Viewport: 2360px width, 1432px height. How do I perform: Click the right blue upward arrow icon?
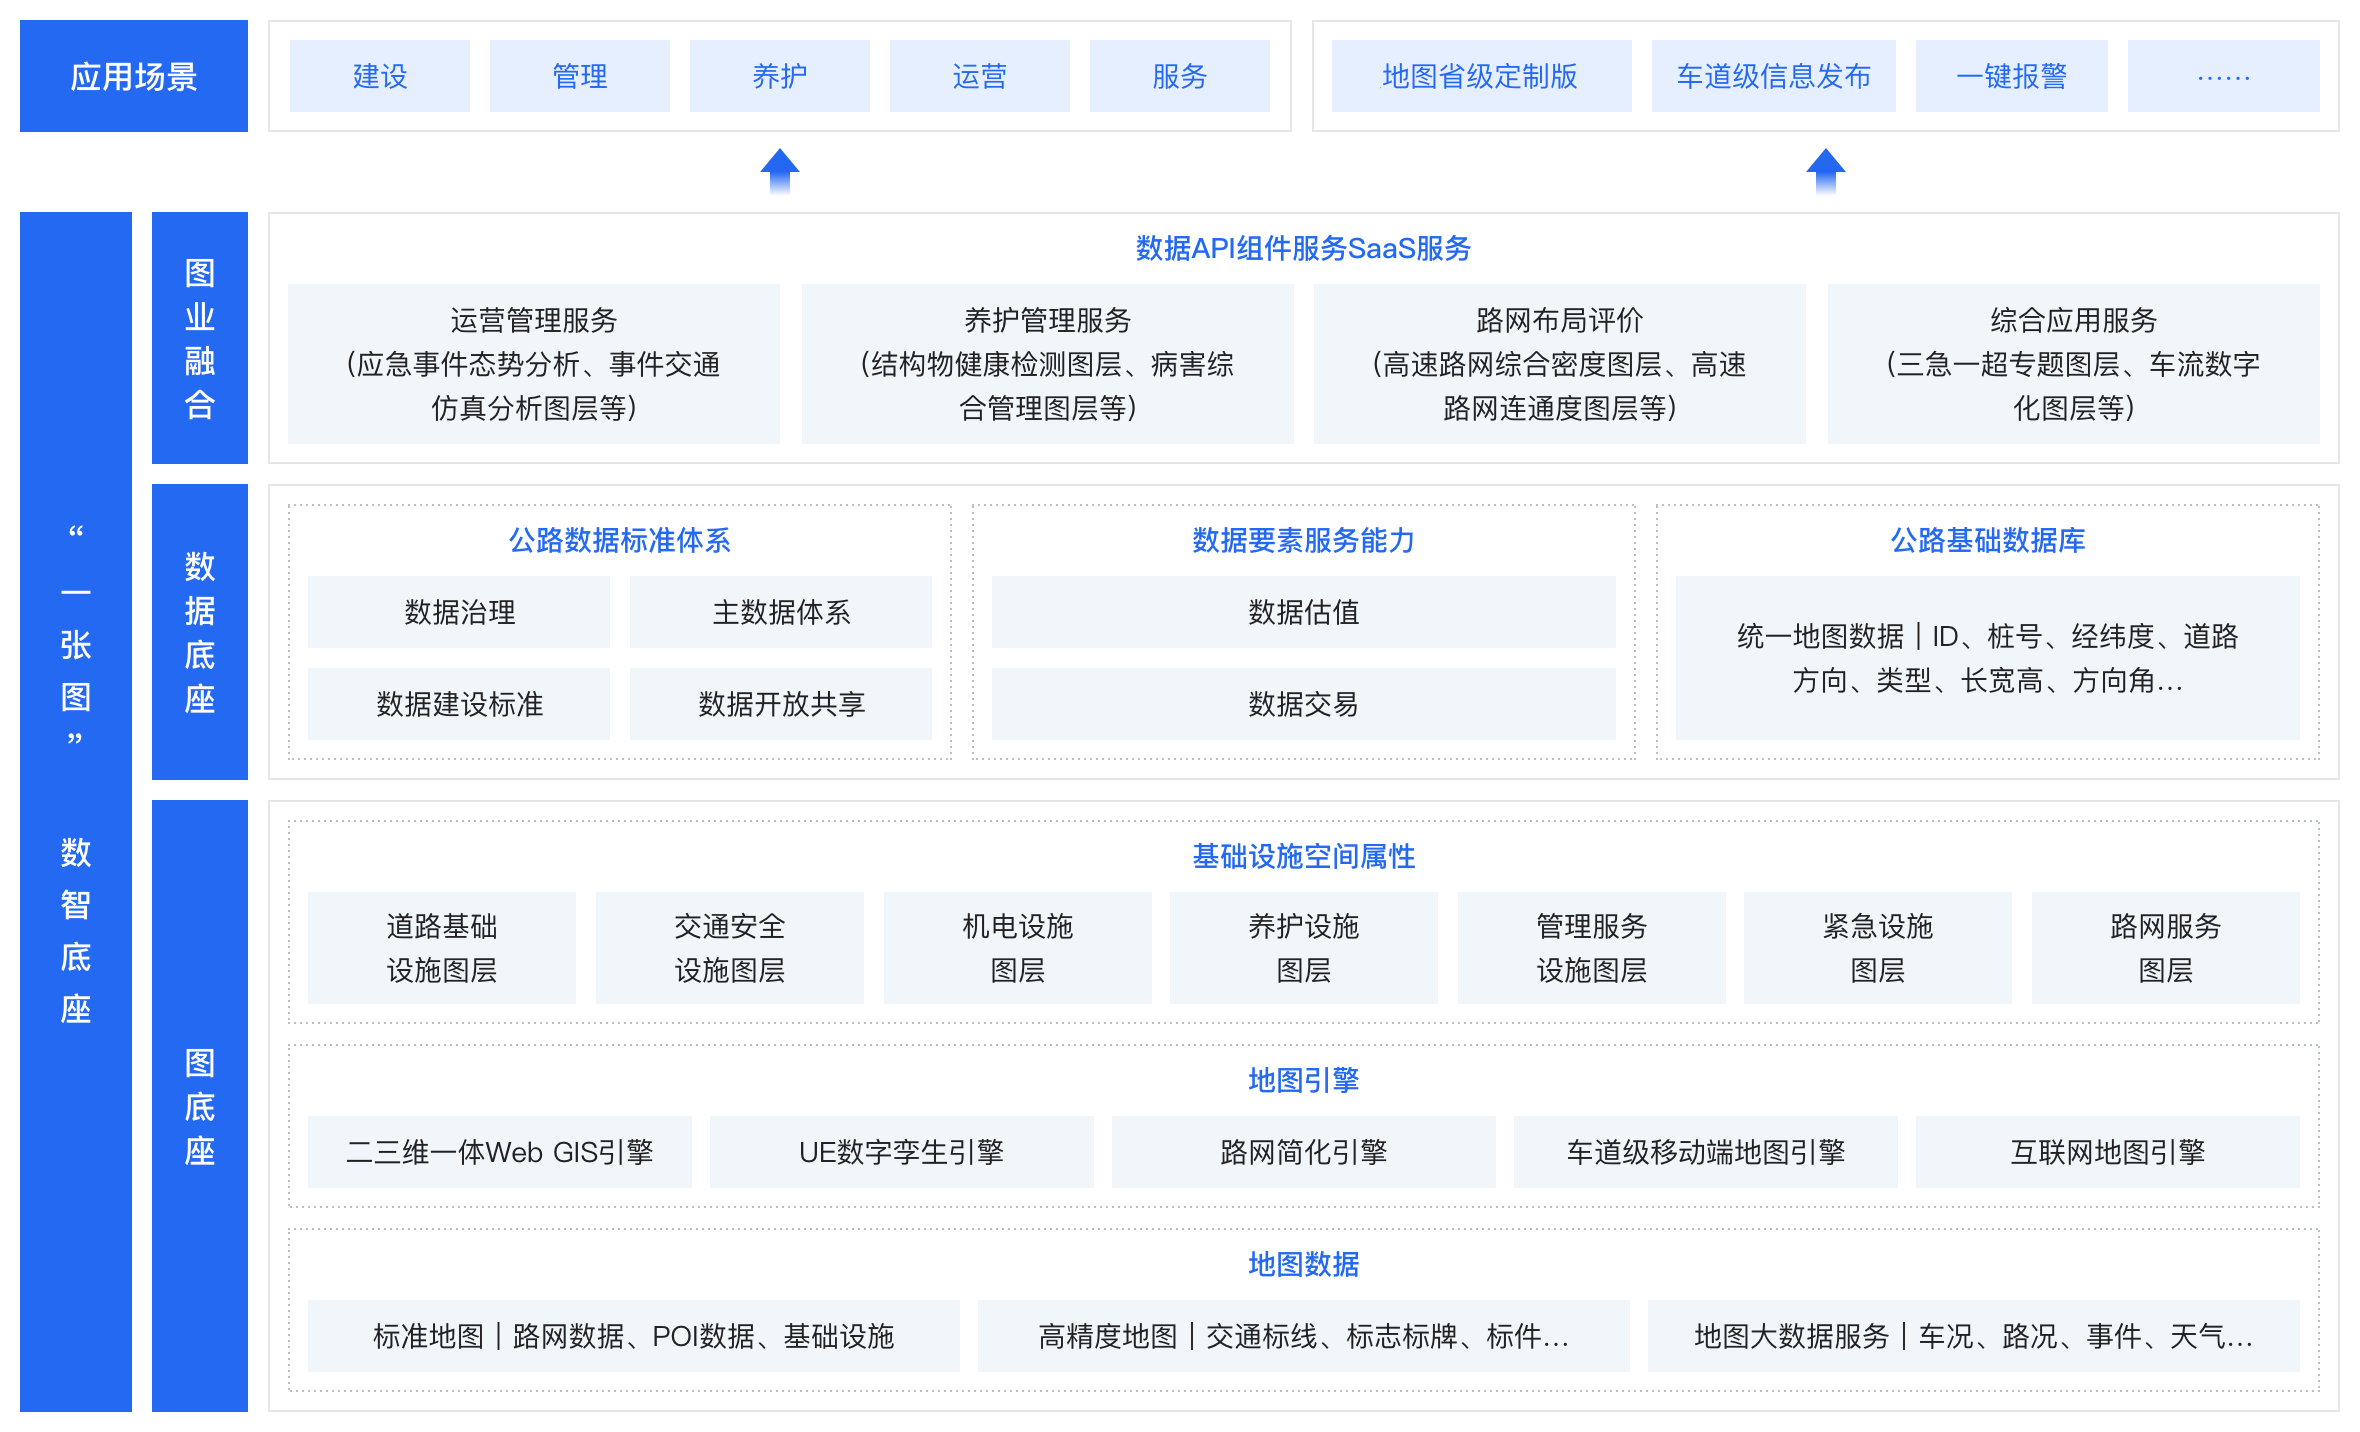(1825, 170)
